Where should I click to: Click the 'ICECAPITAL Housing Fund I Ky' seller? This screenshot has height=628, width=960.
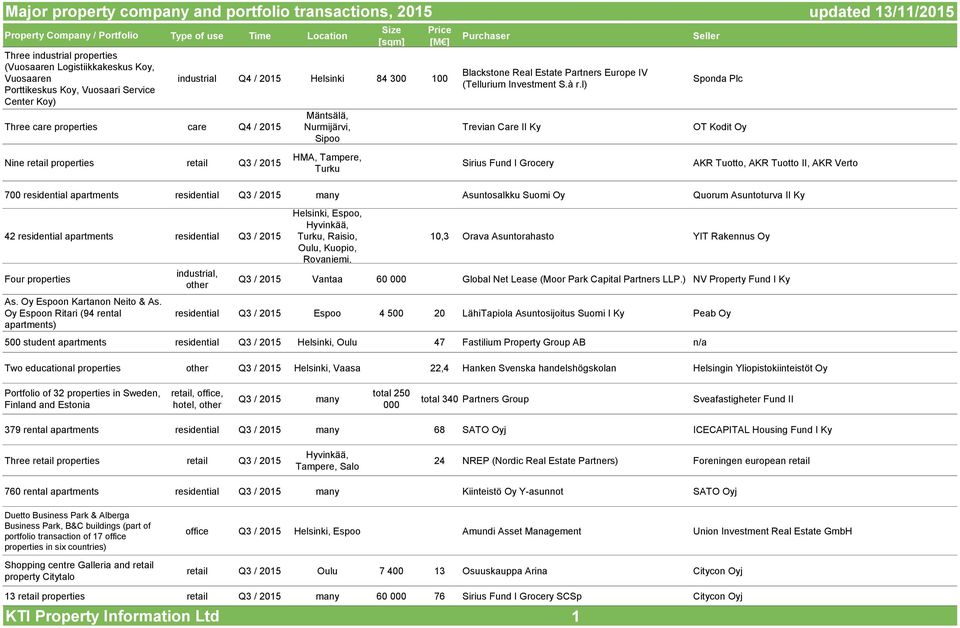click(x=762, y=430)
